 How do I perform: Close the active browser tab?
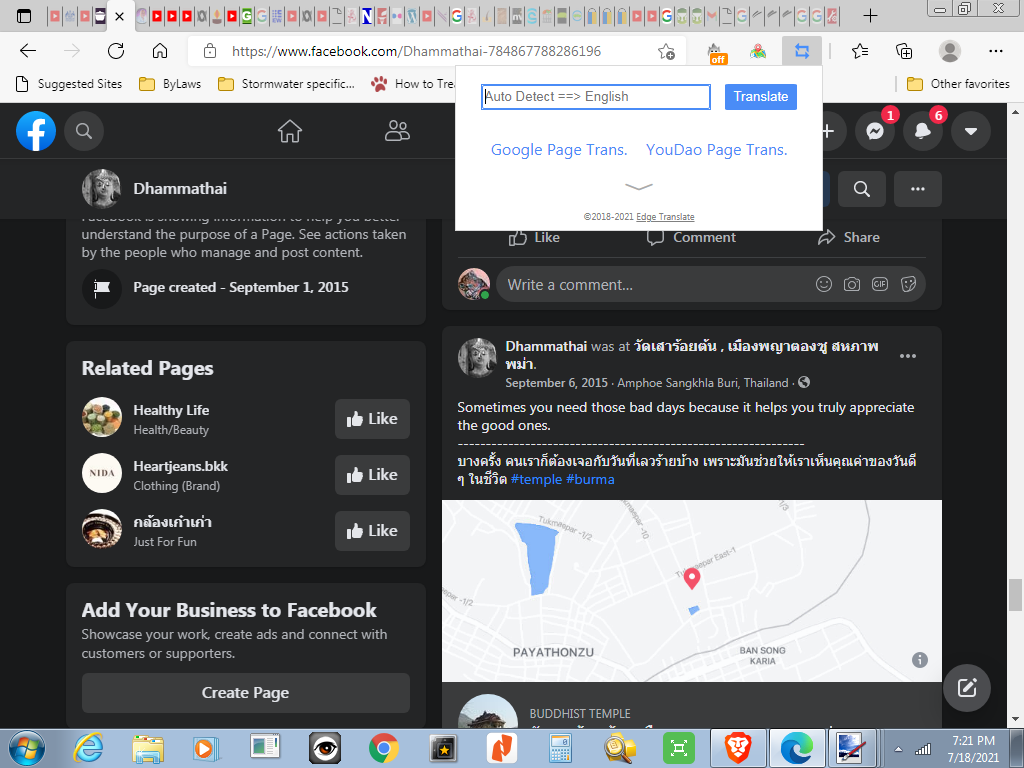[120, 16]
